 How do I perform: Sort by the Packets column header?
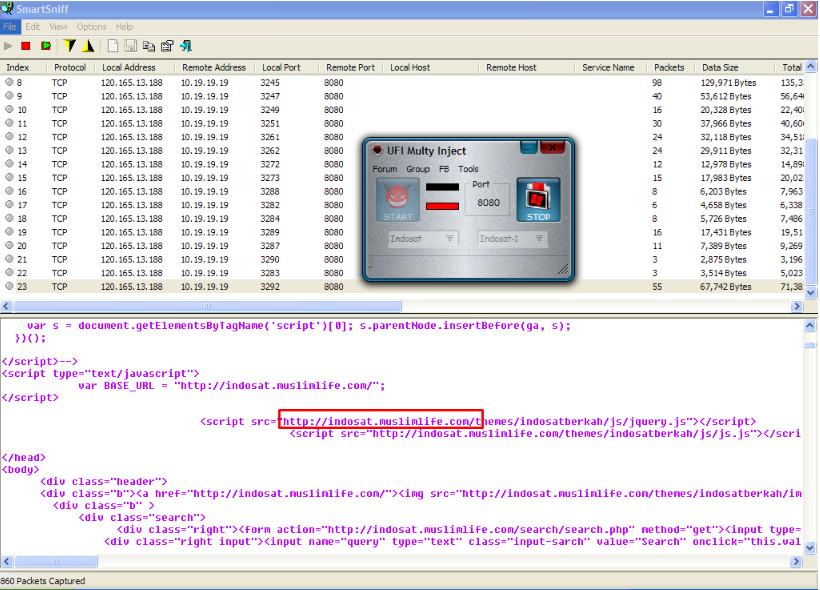[x=671, y=67]
